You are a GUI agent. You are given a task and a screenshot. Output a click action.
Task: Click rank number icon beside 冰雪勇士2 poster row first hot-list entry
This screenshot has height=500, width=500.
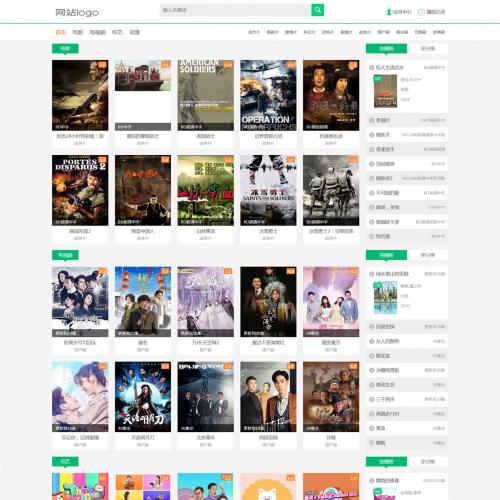(371, 67)
